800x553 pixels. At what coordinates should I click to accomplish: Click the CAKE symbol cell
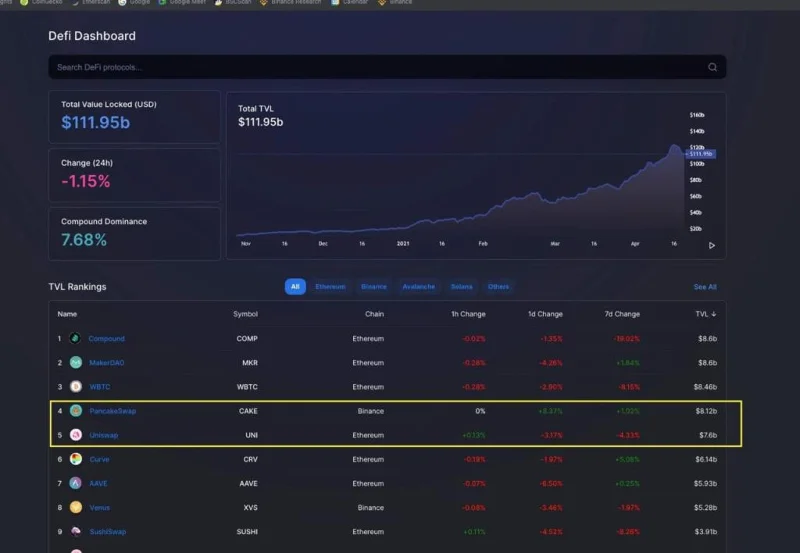[248, 411]
